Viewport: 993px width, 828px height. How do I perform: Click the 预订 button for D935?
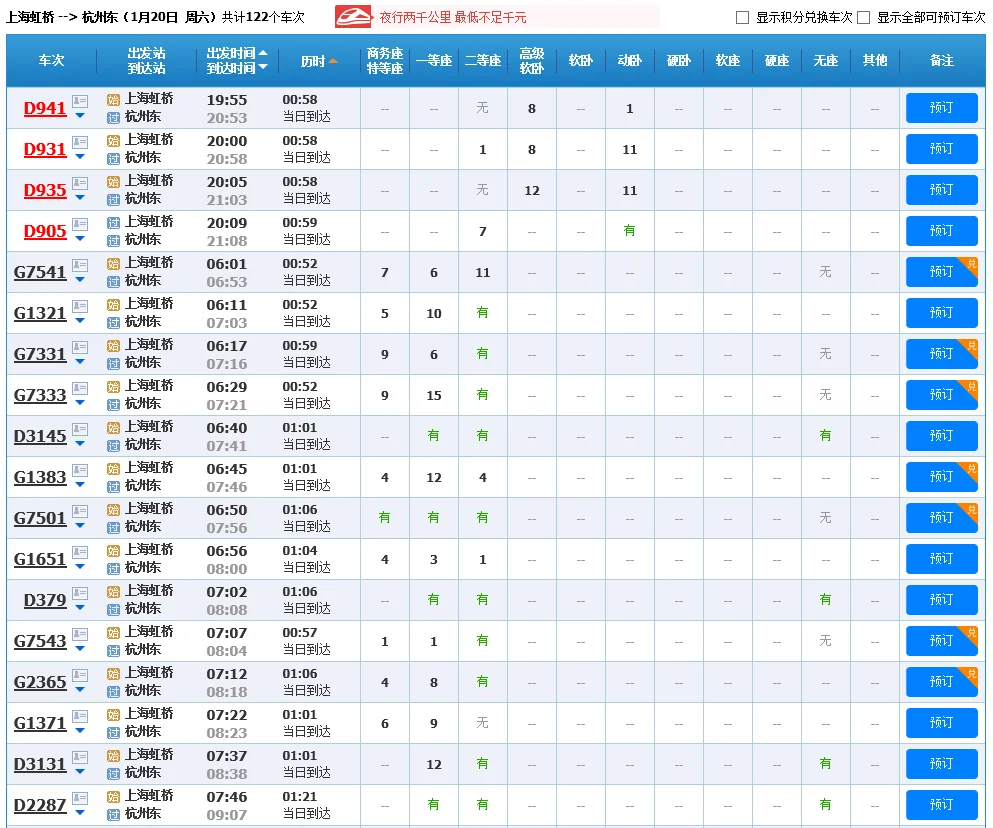pos(941,190)
